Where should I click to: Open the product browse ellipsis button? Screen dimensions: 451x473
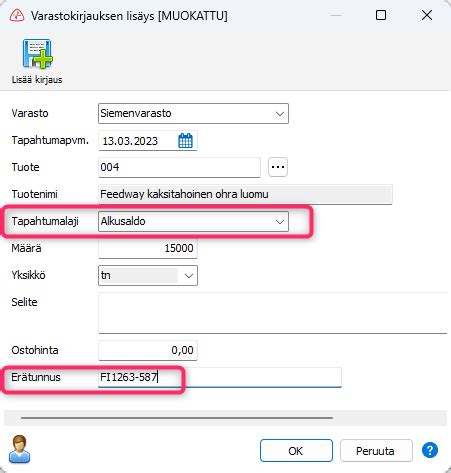pos(278,167)
